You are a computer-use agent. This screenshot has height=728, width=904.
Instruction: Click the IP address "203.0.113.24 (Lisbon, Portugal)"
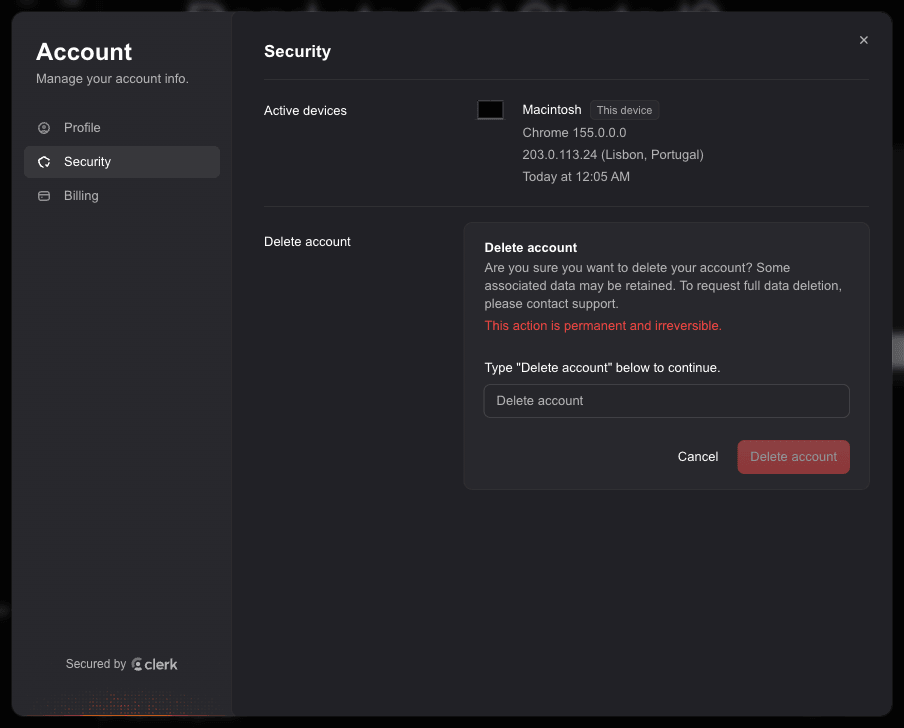click(613, 154)
